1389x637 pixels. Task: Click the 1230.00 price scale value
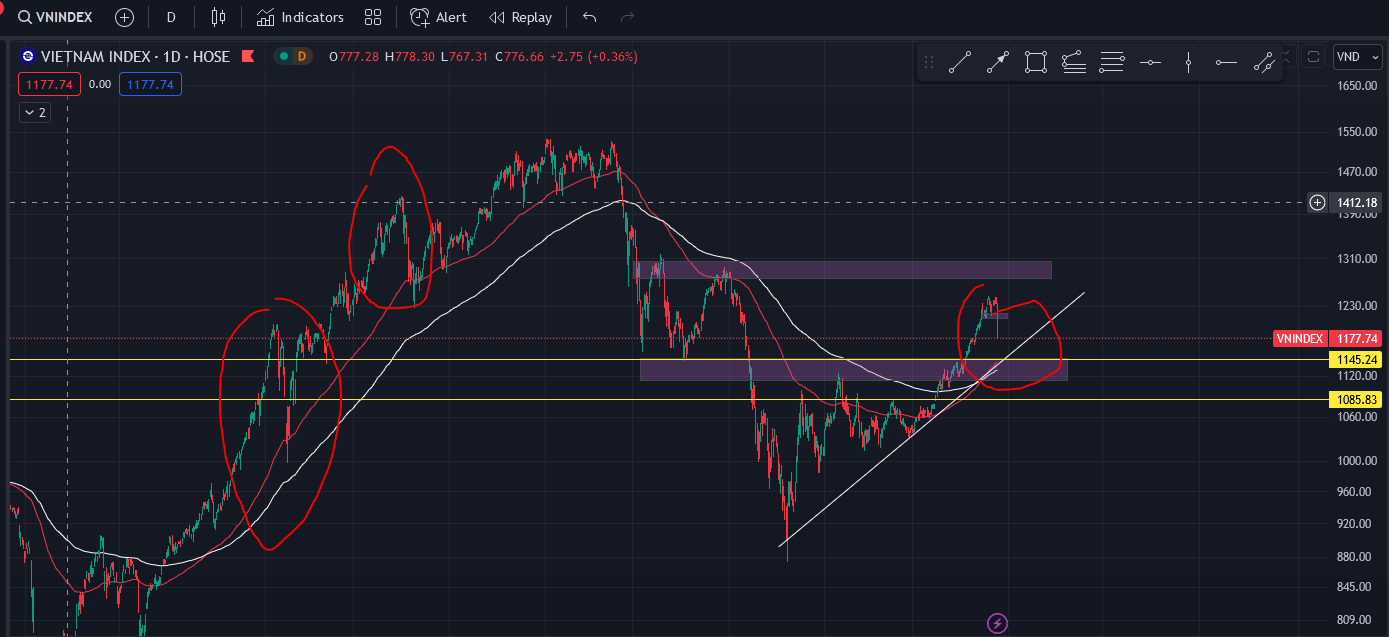(1357, 306)
